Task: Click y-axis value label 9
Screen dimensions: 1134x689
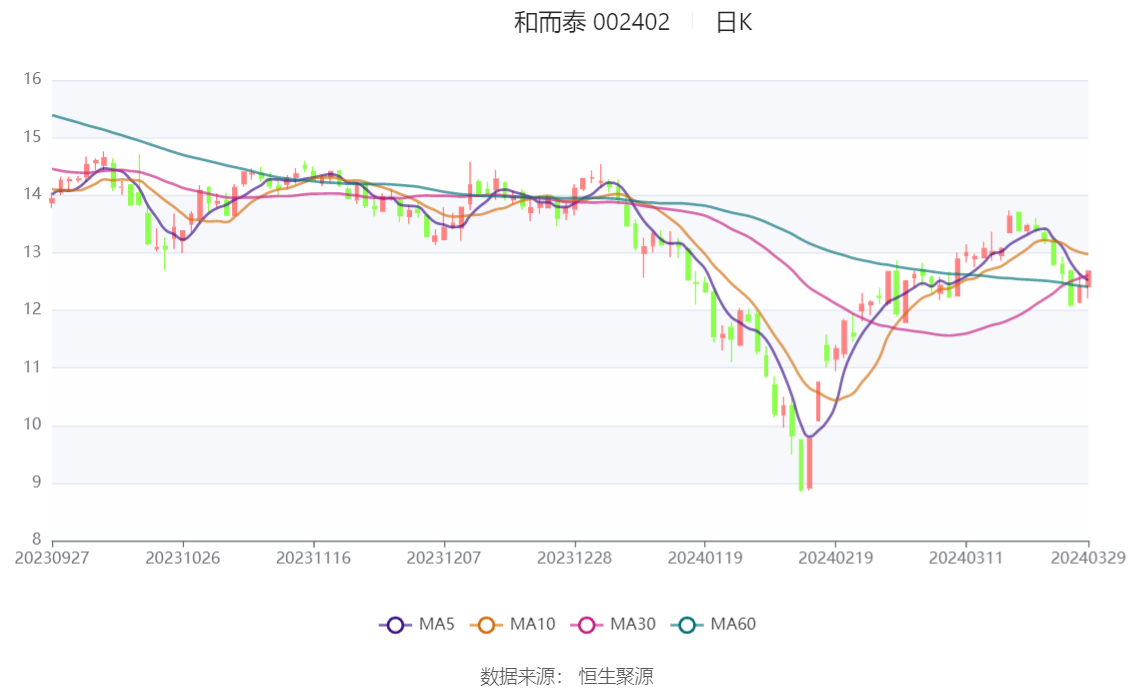Action: (37, 482)
